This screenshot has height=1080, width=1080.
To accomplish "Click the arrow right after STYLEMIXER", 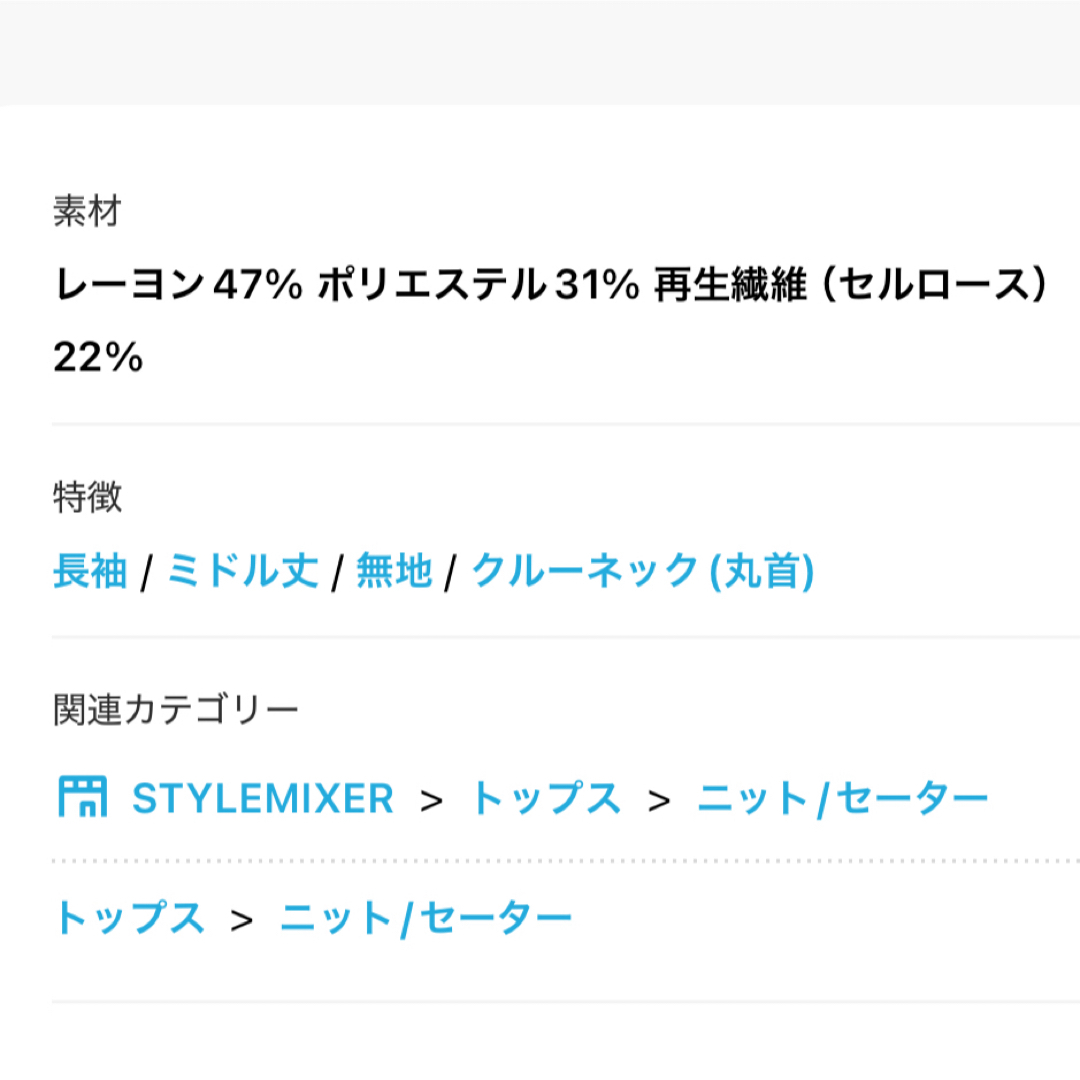I will (431, 800).
